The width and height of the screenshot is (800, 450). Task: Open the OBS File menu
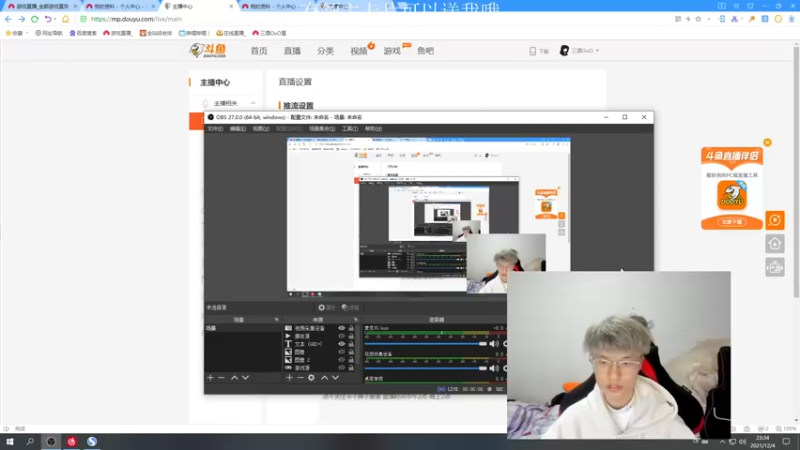pos(215,129)
